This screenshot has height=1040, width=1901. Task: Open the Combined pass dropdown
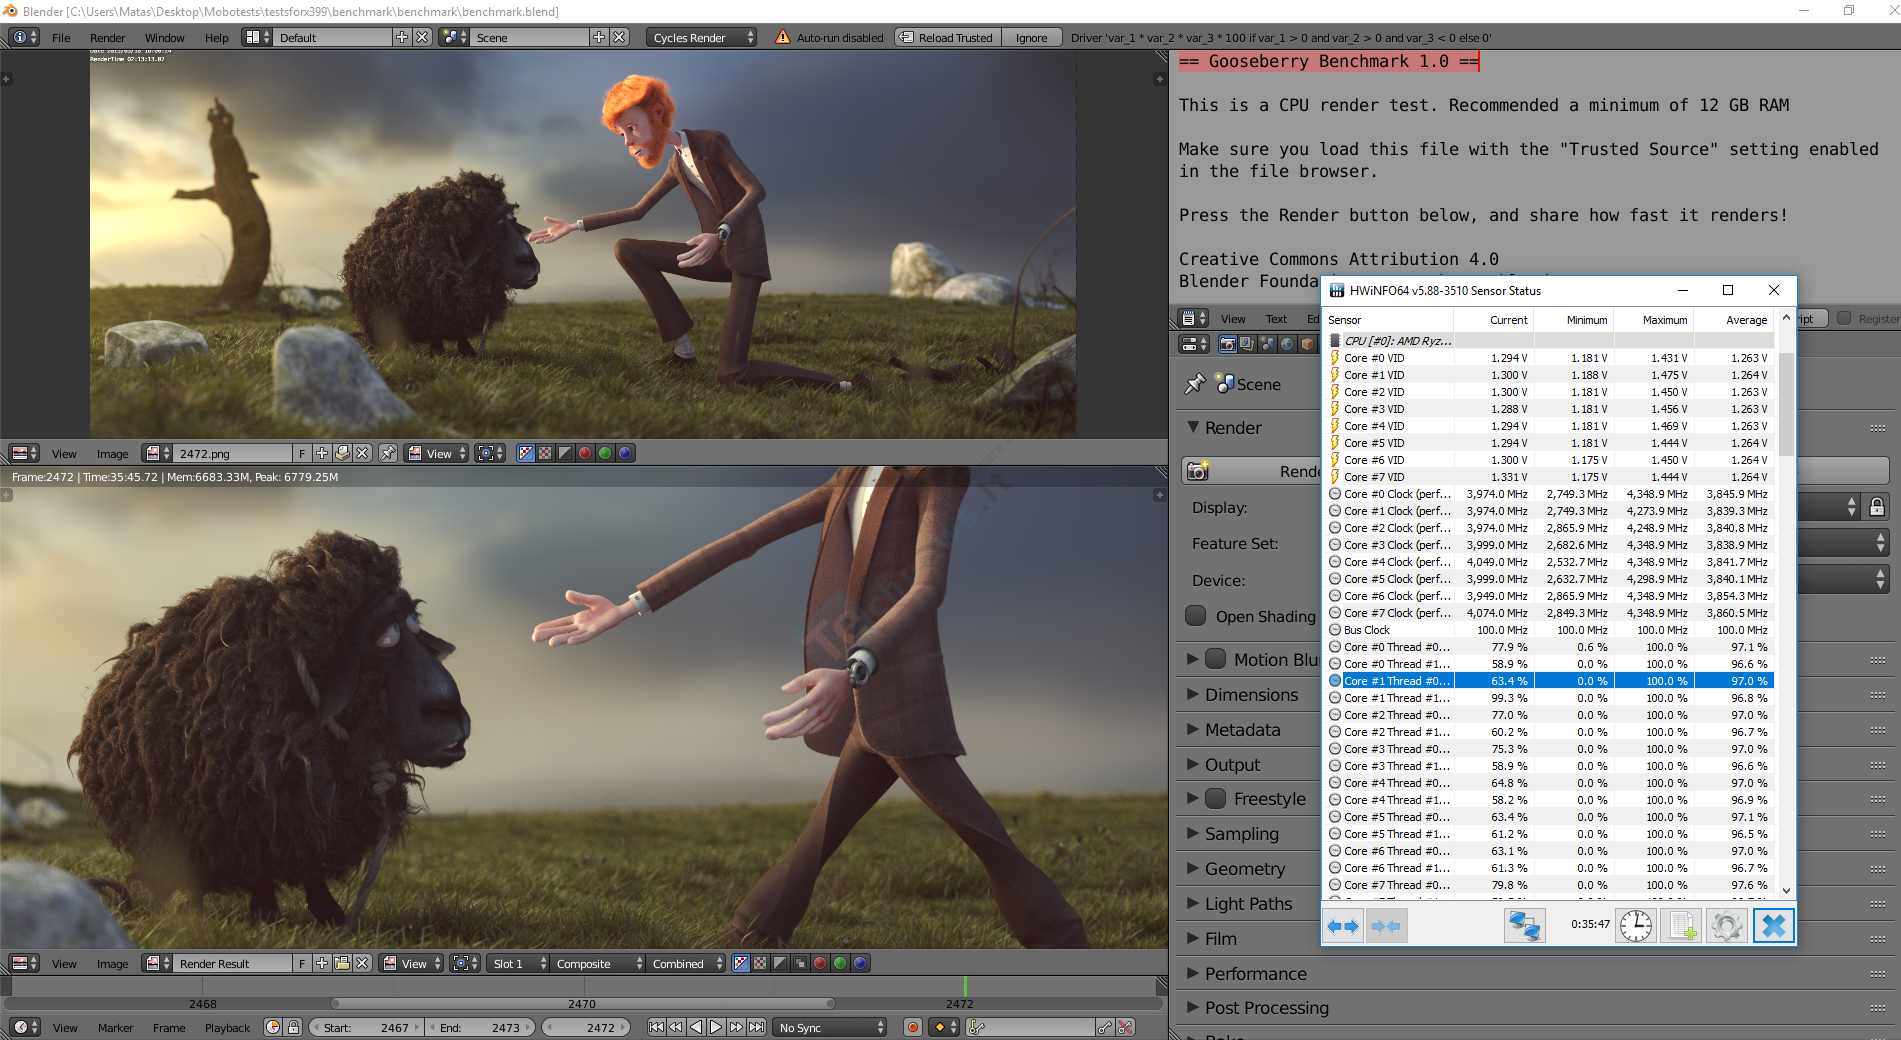pyautogui.click(x=686, y=963)
